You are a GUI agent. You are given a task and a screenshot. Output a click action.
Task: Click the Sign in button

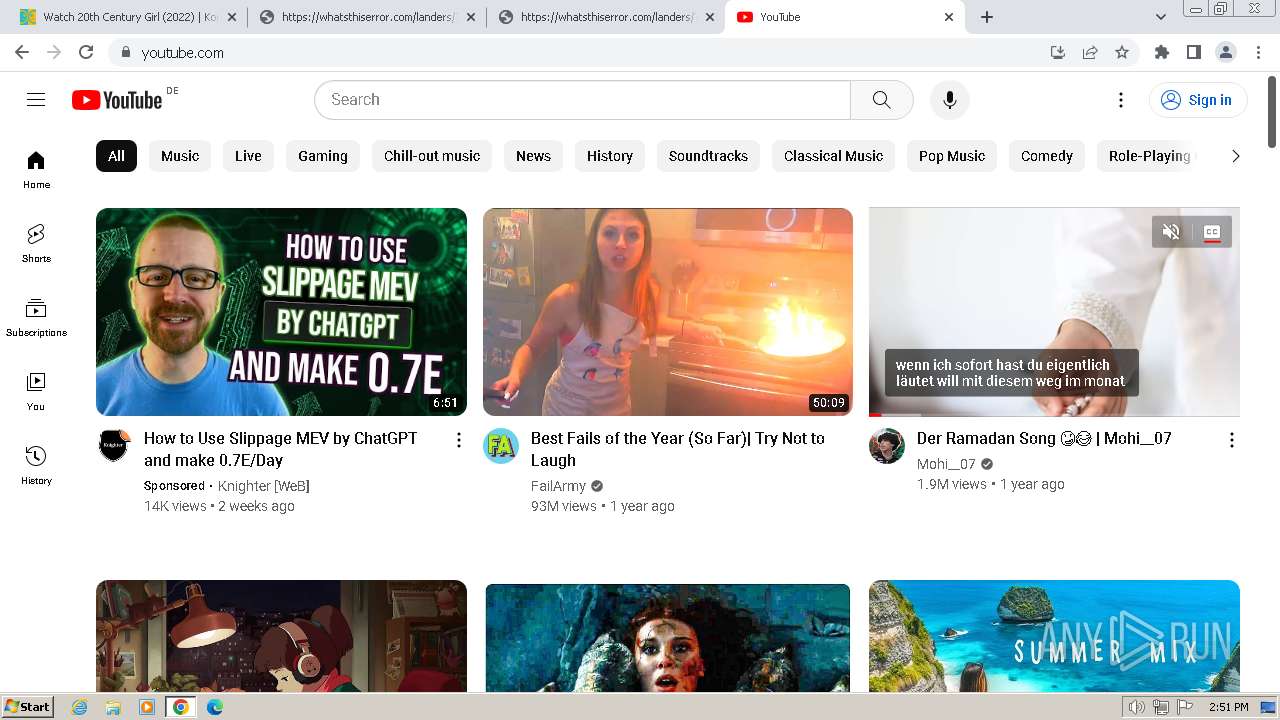pyautogui.click(x=1198, y=100)
